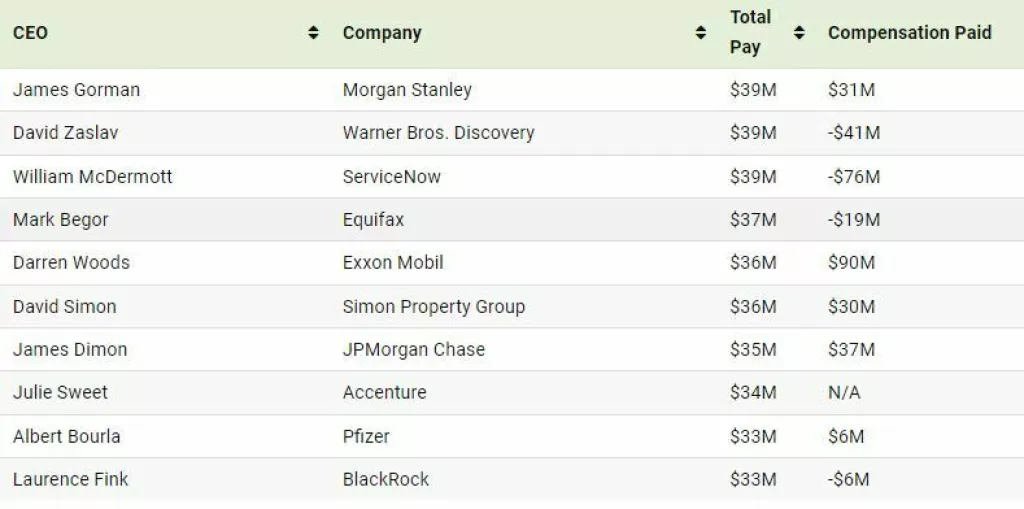Image resolution: width=1024 pixels, height=509 pixels.
Task: Click Julie Sweet's N/A compensation value
Action: click(x=844, y=393)
